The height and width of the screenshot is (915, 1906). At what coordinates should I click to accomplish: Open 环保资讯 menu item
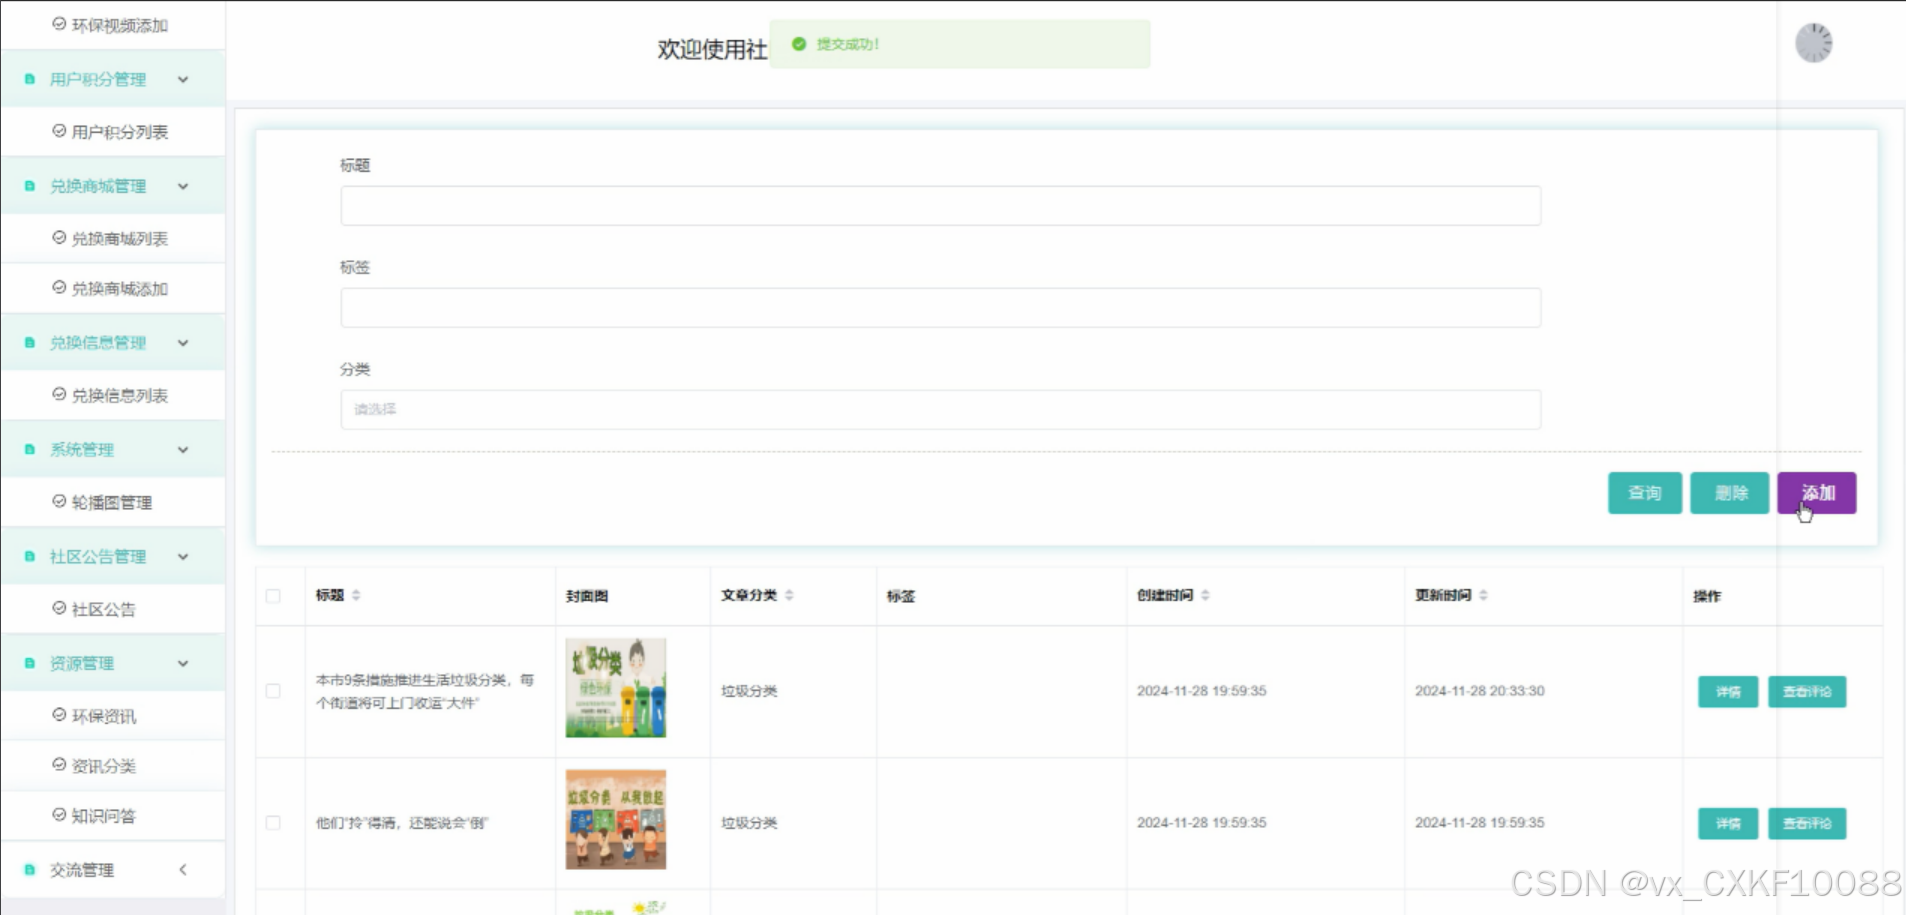tap(112, 717)
